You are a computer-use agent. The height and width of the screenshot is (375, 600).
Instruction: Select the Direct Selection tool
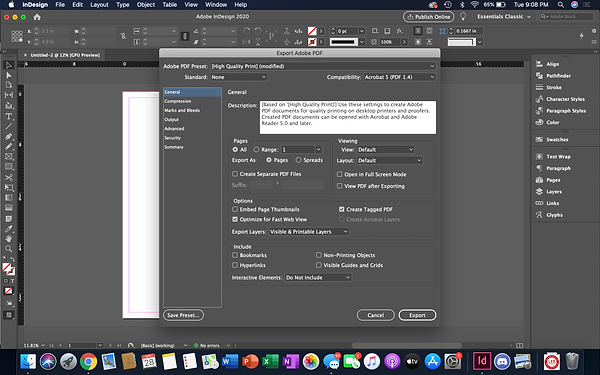pos(8,75)
